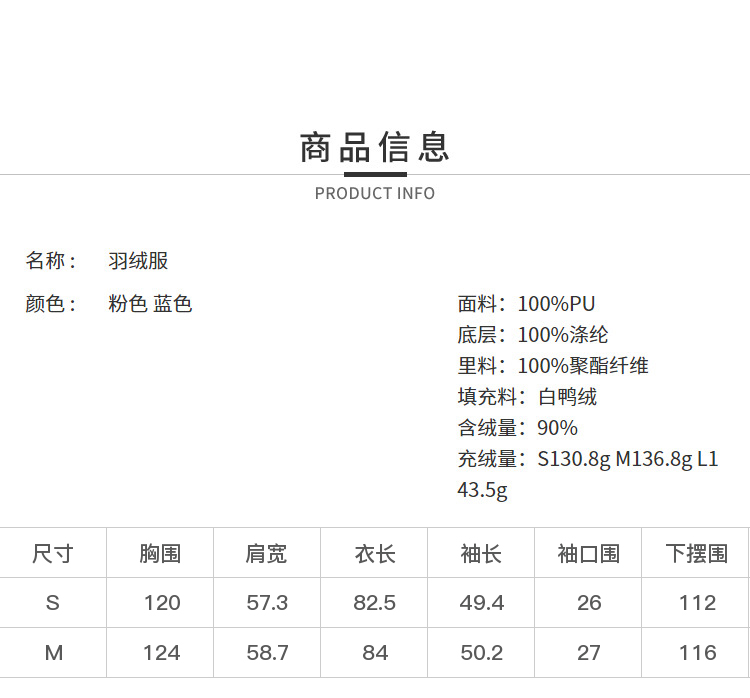The image size is (750, 698).
Task: Click shoulder value 58.7 in row M
Action: (267, 653)
